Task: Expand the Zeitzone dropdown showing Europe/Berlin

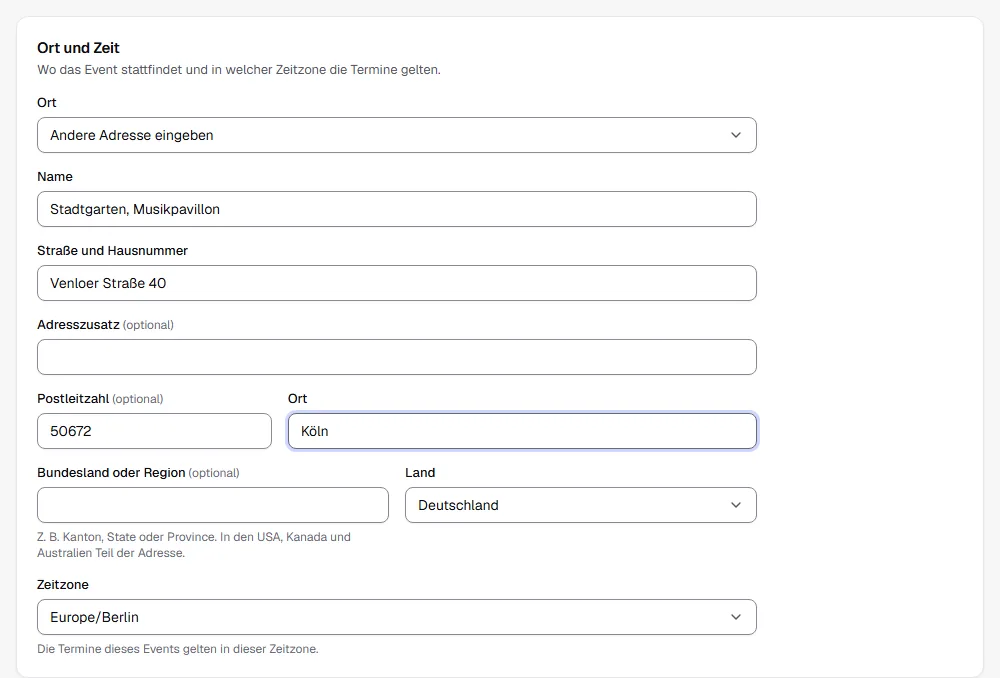Action: click(397, 617)
